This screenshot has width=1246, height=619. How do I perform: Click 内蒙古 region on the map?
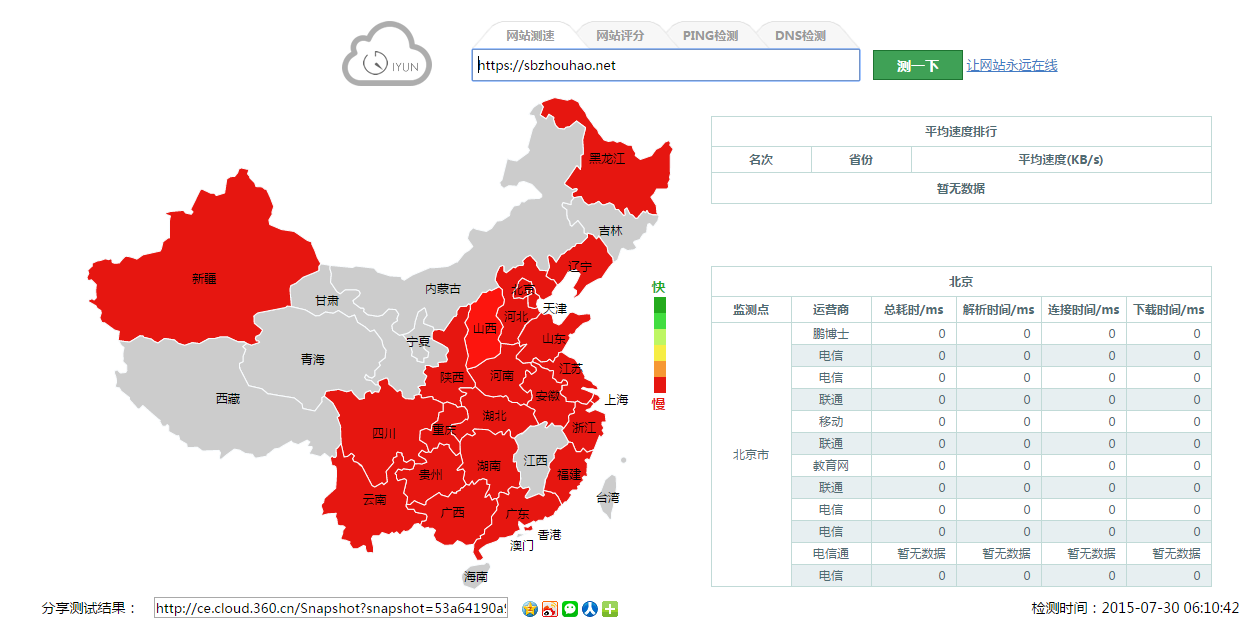click(x=443, y=288)
